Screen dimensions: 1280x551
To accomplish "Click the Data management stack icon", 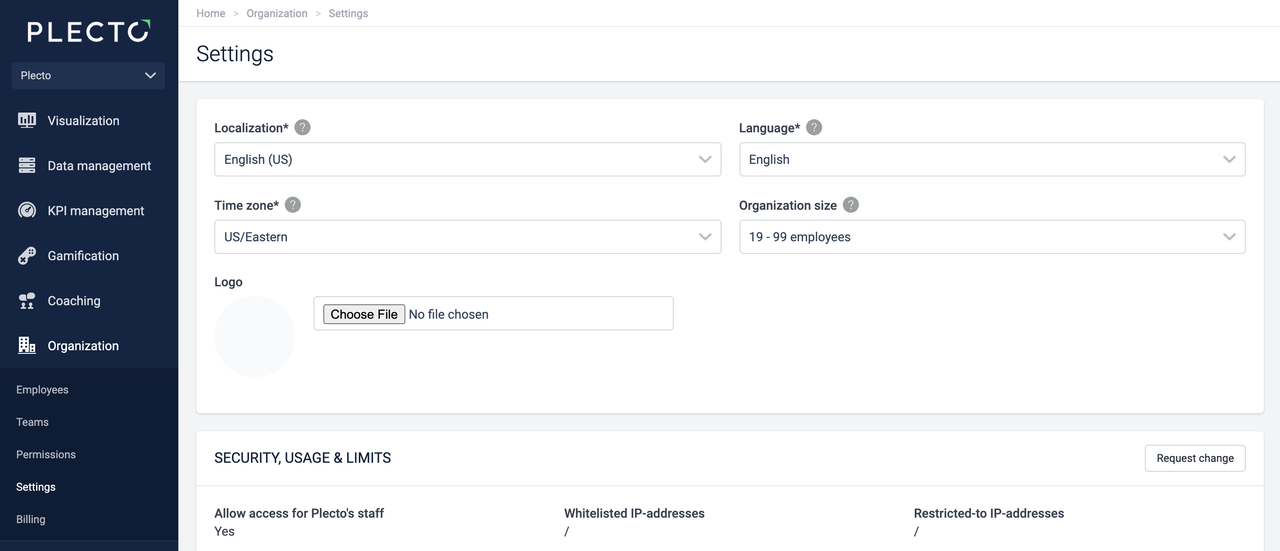I will 27,166.
